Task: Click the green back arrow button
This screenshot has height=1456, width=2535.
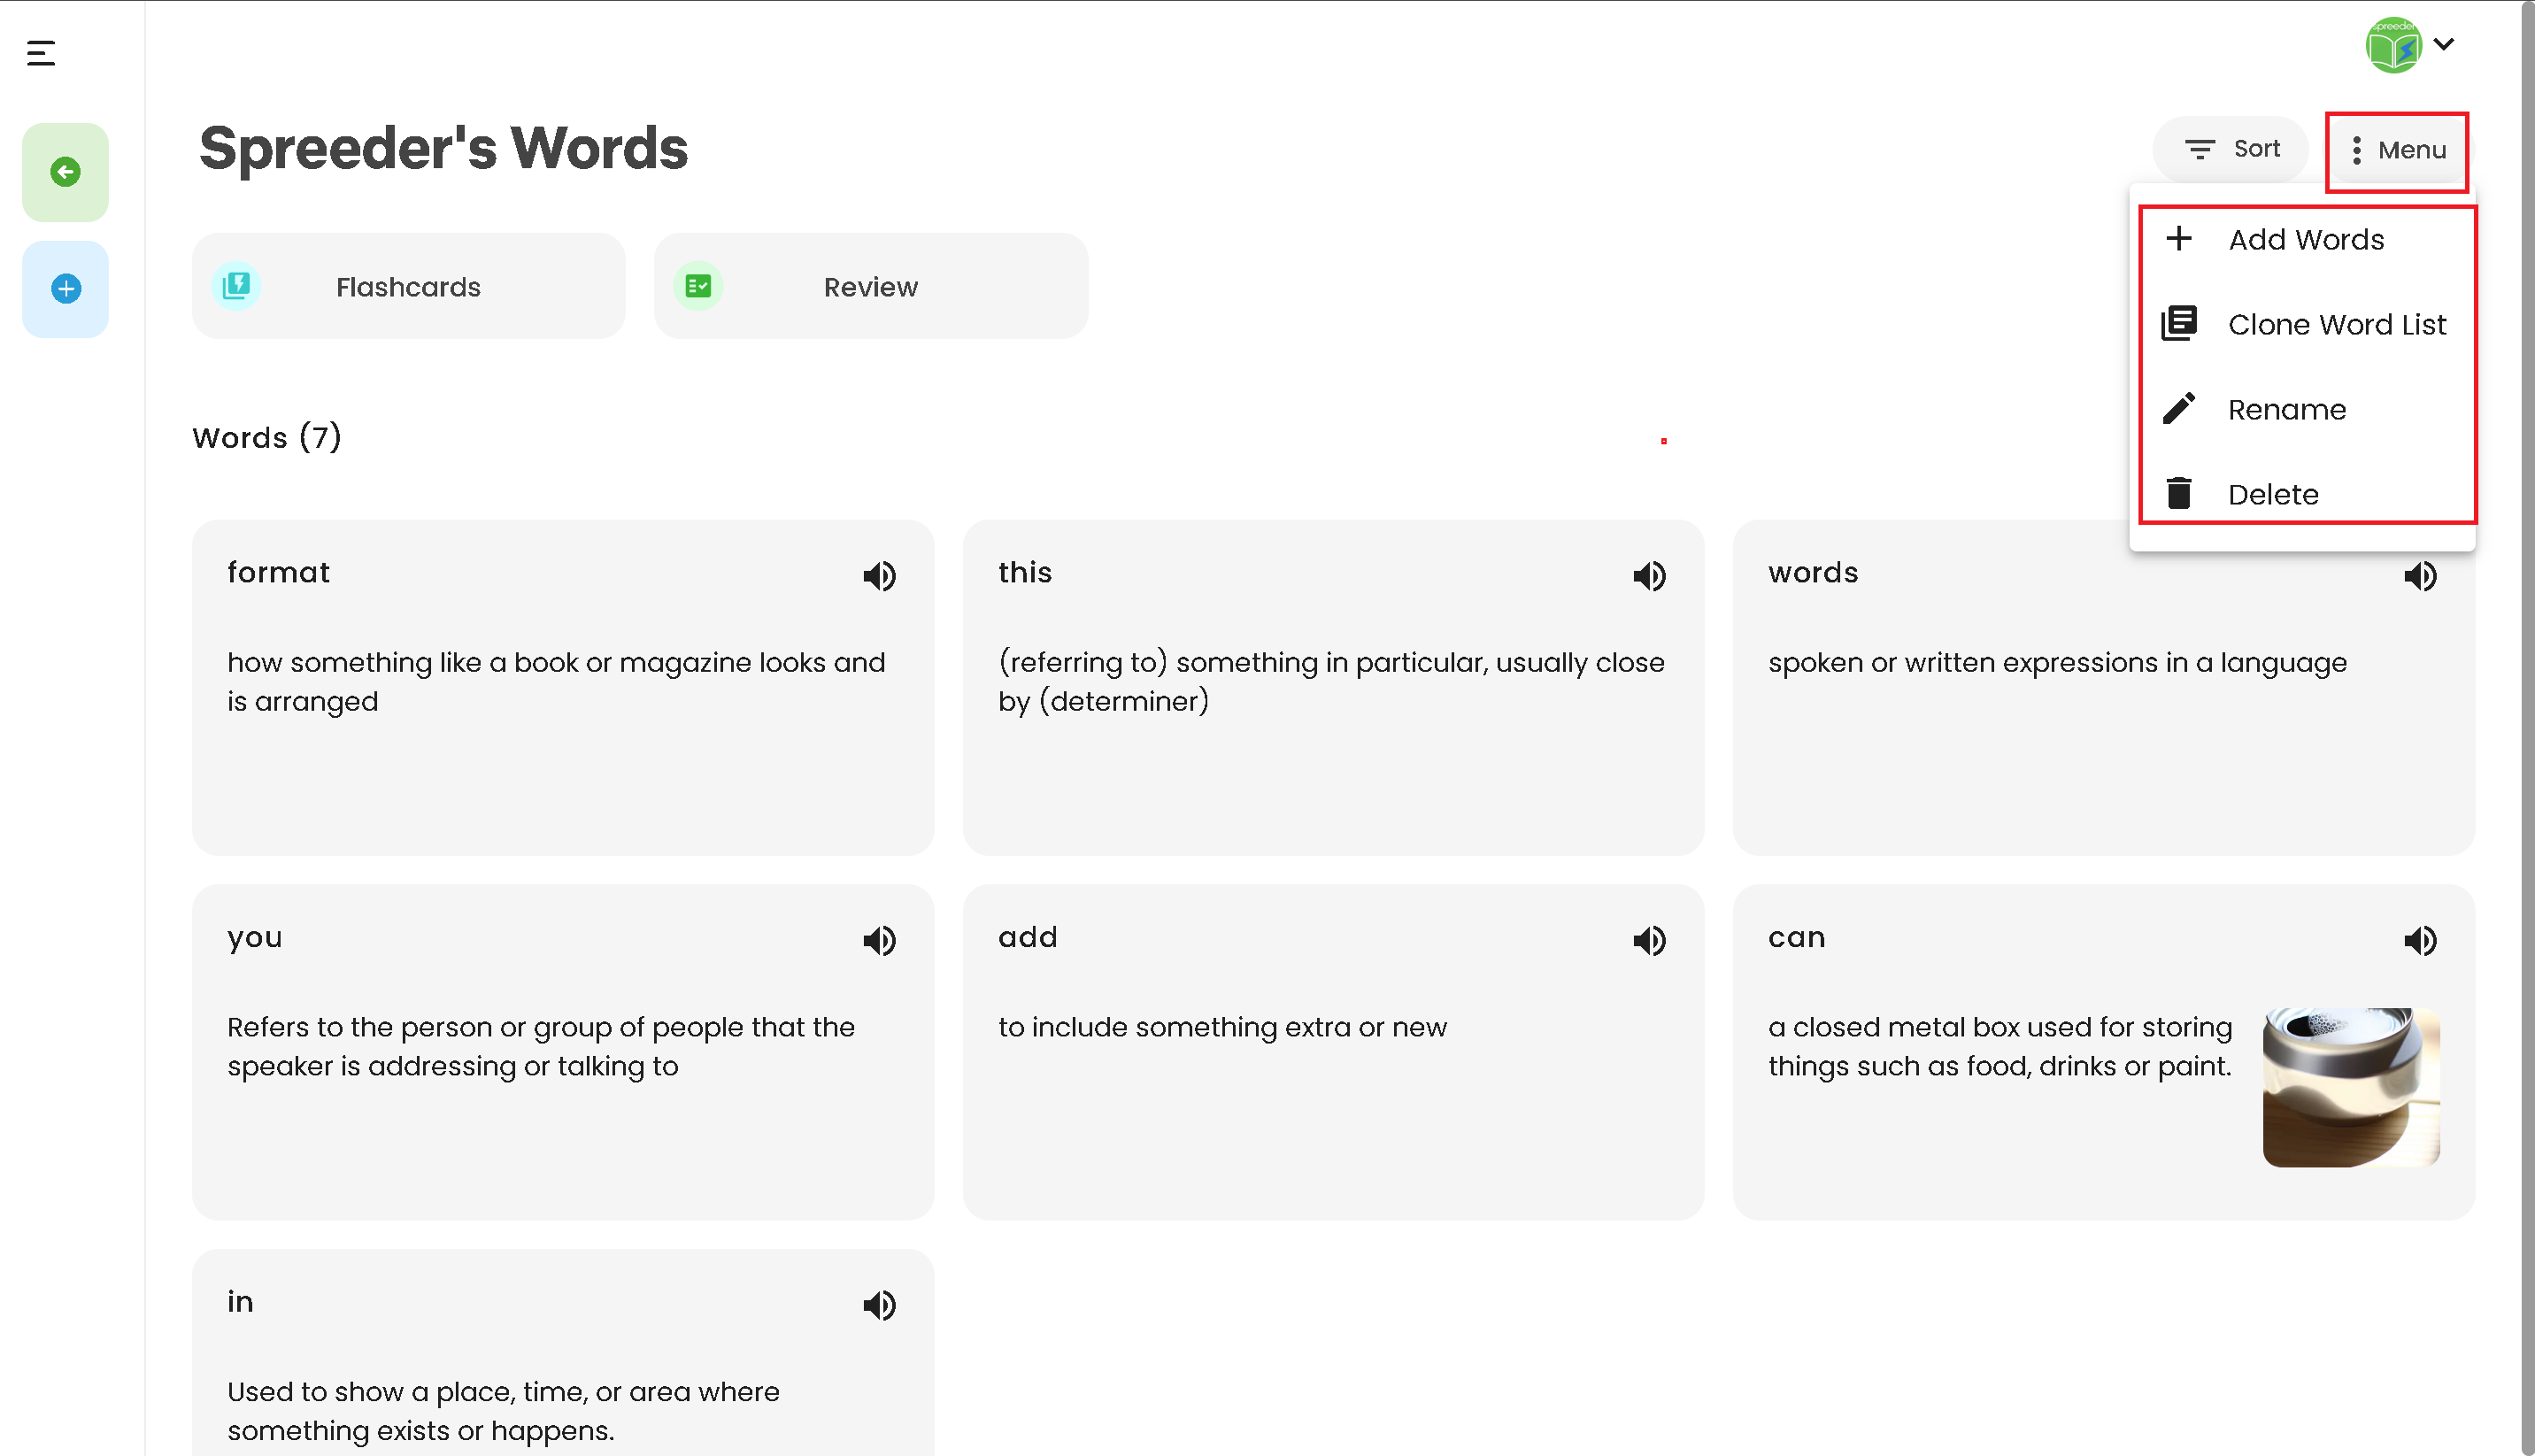Action: [65, 172]
